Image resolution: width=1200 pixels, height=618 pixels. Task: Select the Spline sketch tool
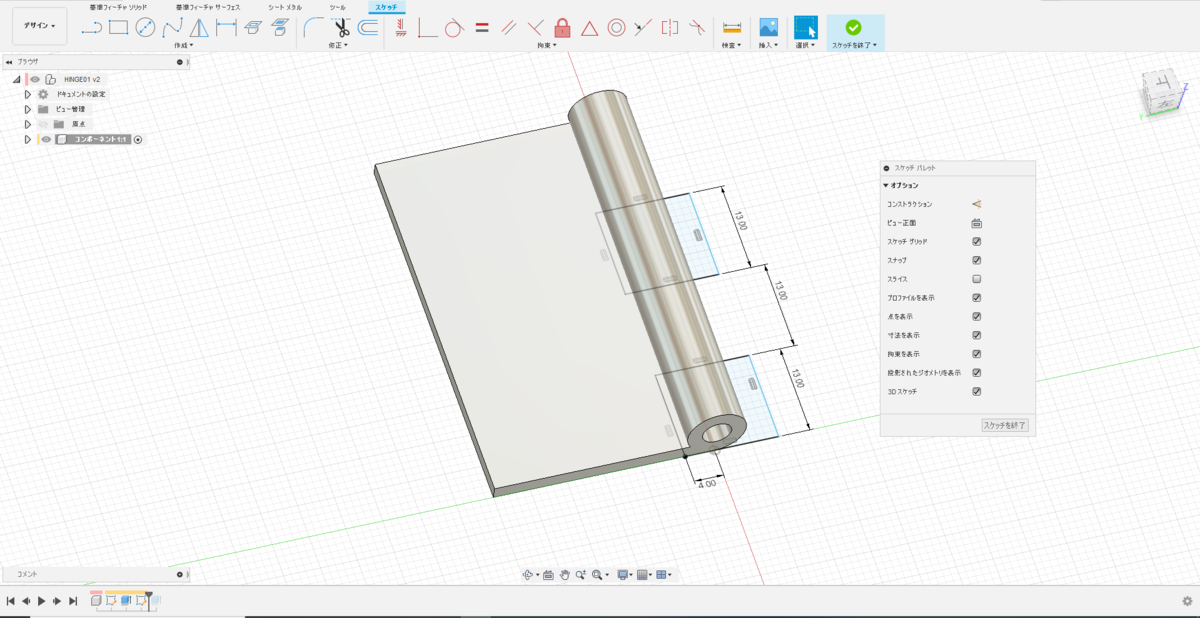click(x=172, y=28)
